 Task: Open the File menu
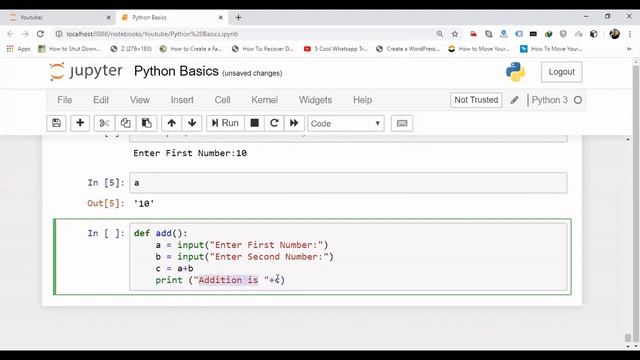tap(64, 100)
